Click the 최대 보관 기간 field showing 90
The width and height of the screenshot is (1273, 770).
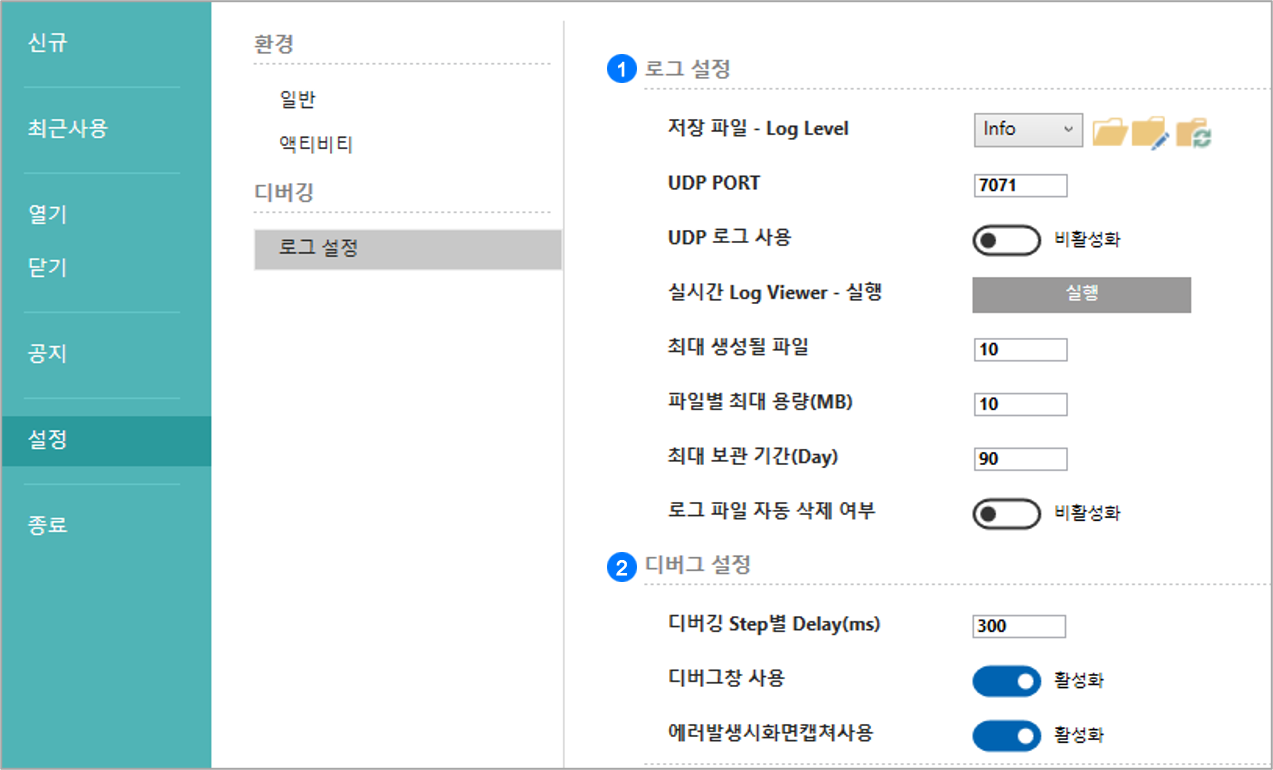tap(1020, 458)
